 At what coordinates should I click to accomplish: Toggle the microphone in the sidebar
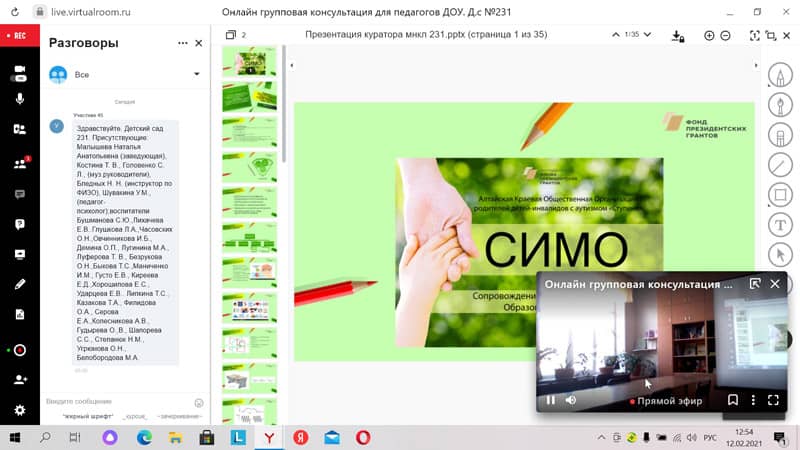pyautogui.click(x=19, y=99)
